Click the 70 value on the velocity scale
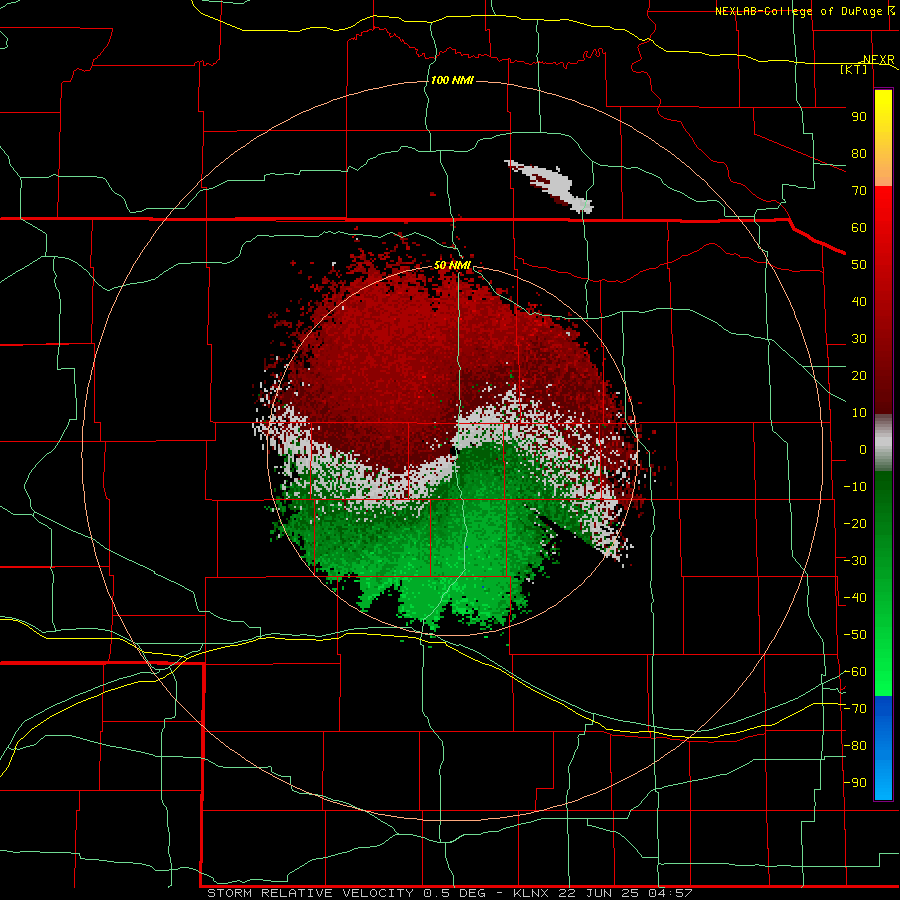The image size is (900, 900). (x=859, y=191)
